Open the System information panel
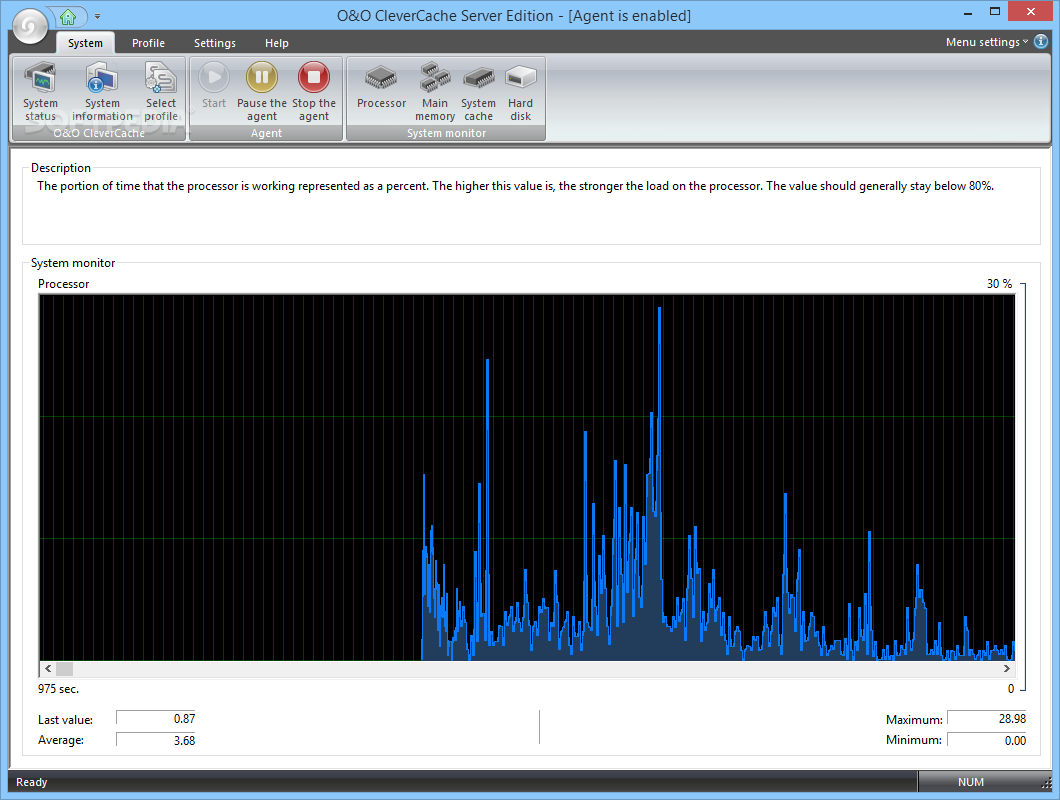This screenshot has height=800, width=1060. (x=102, y=91)
